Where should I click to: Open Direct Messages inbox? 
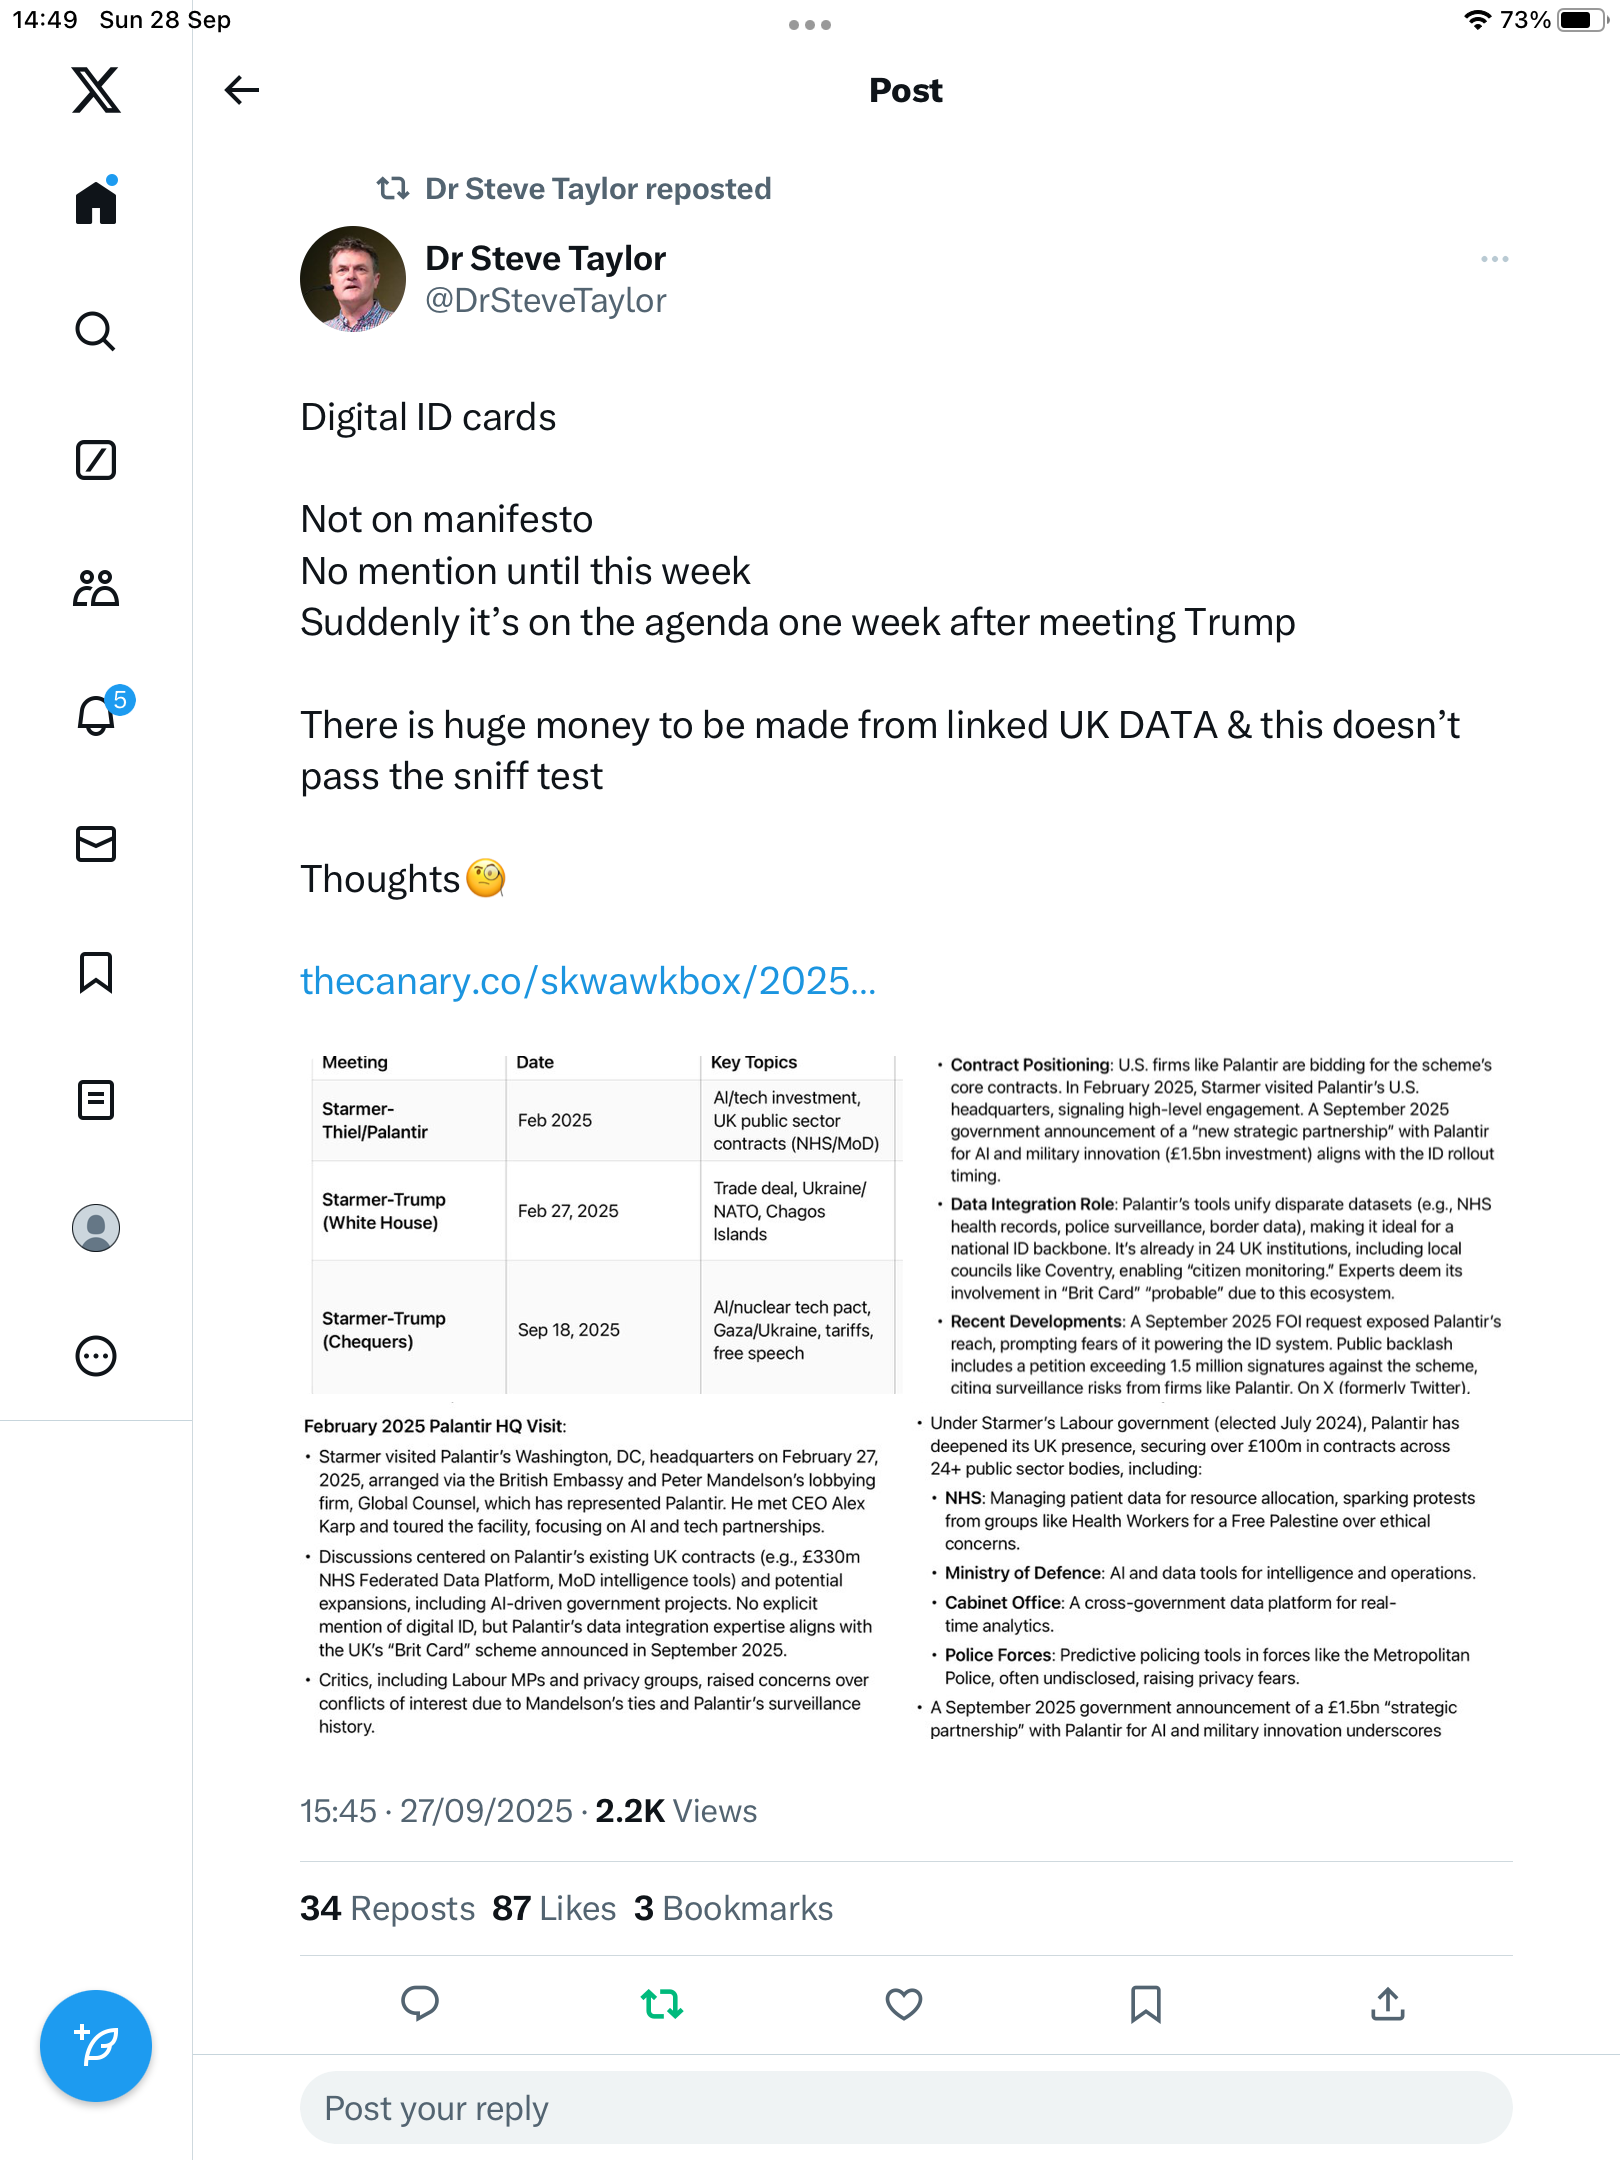(x=96, y=844)
